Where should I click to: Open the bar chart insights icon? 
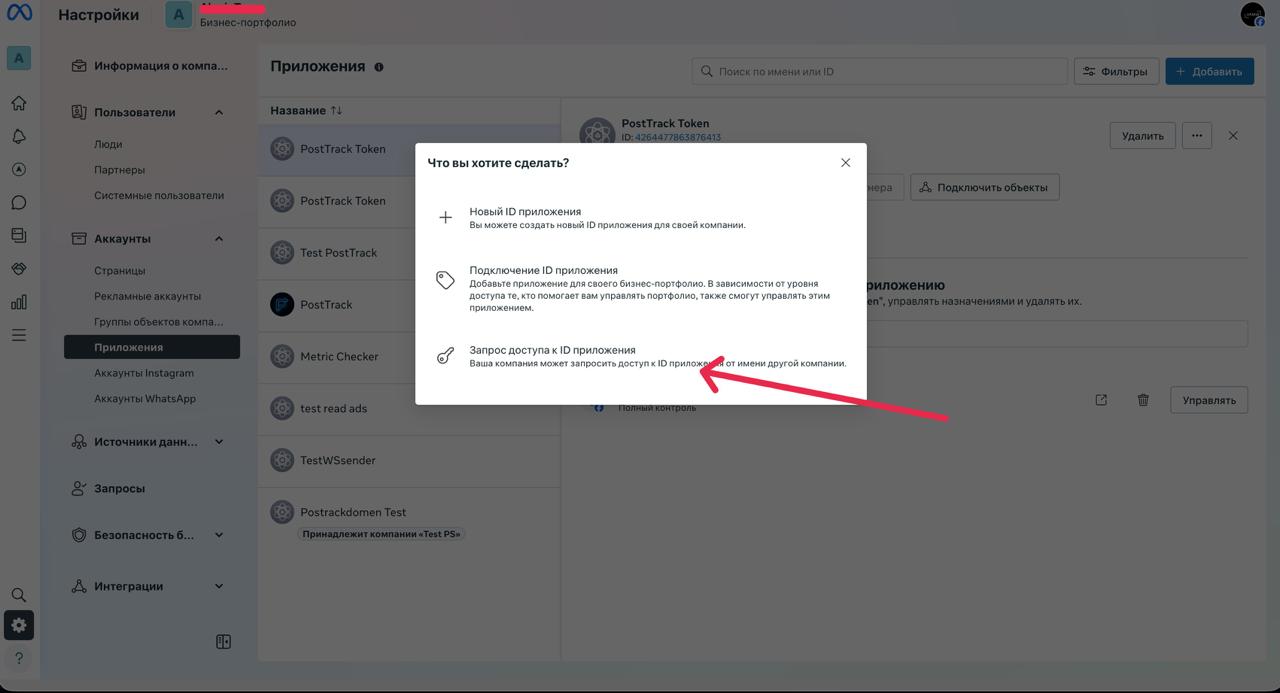(19, 302)
